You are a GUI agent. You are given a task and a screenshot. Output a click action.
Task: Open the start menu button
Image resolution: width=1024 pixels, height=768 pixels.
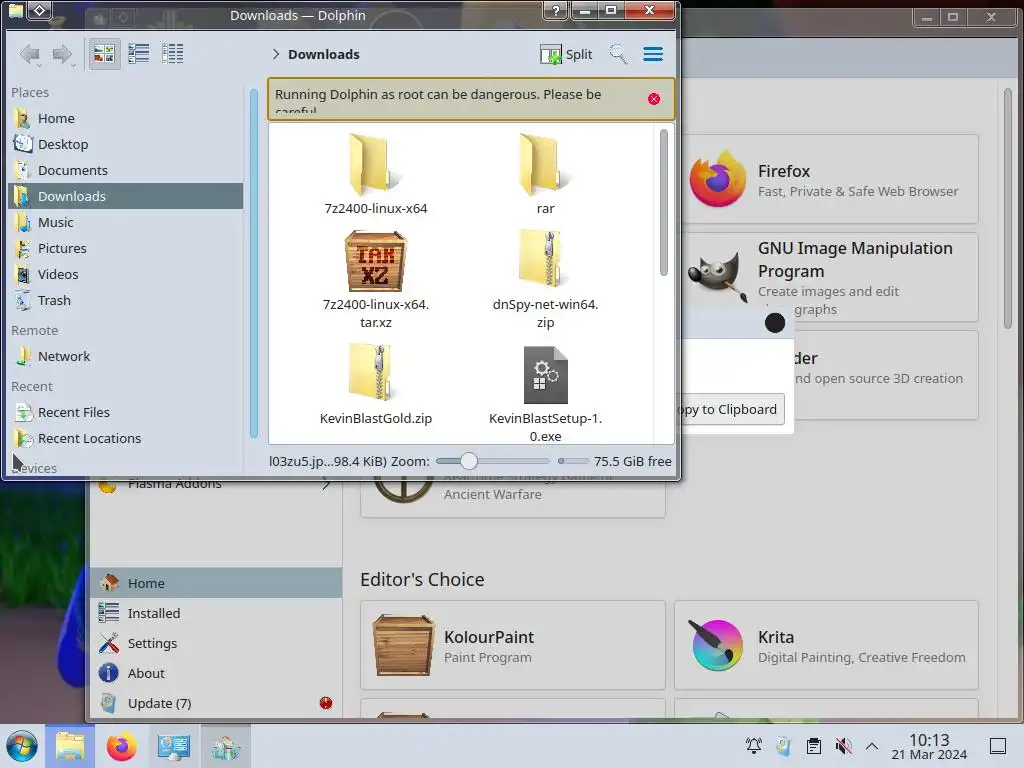pos(22,746)
